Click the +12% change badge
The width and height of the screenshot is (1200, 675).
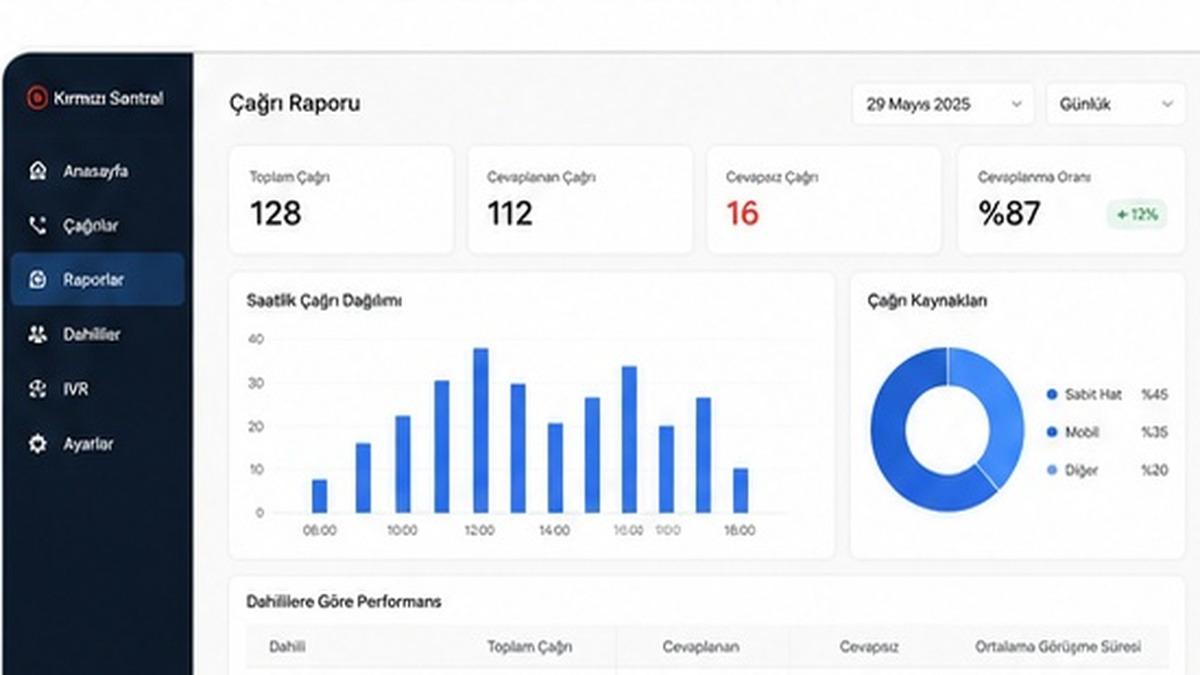[1137, 214]
